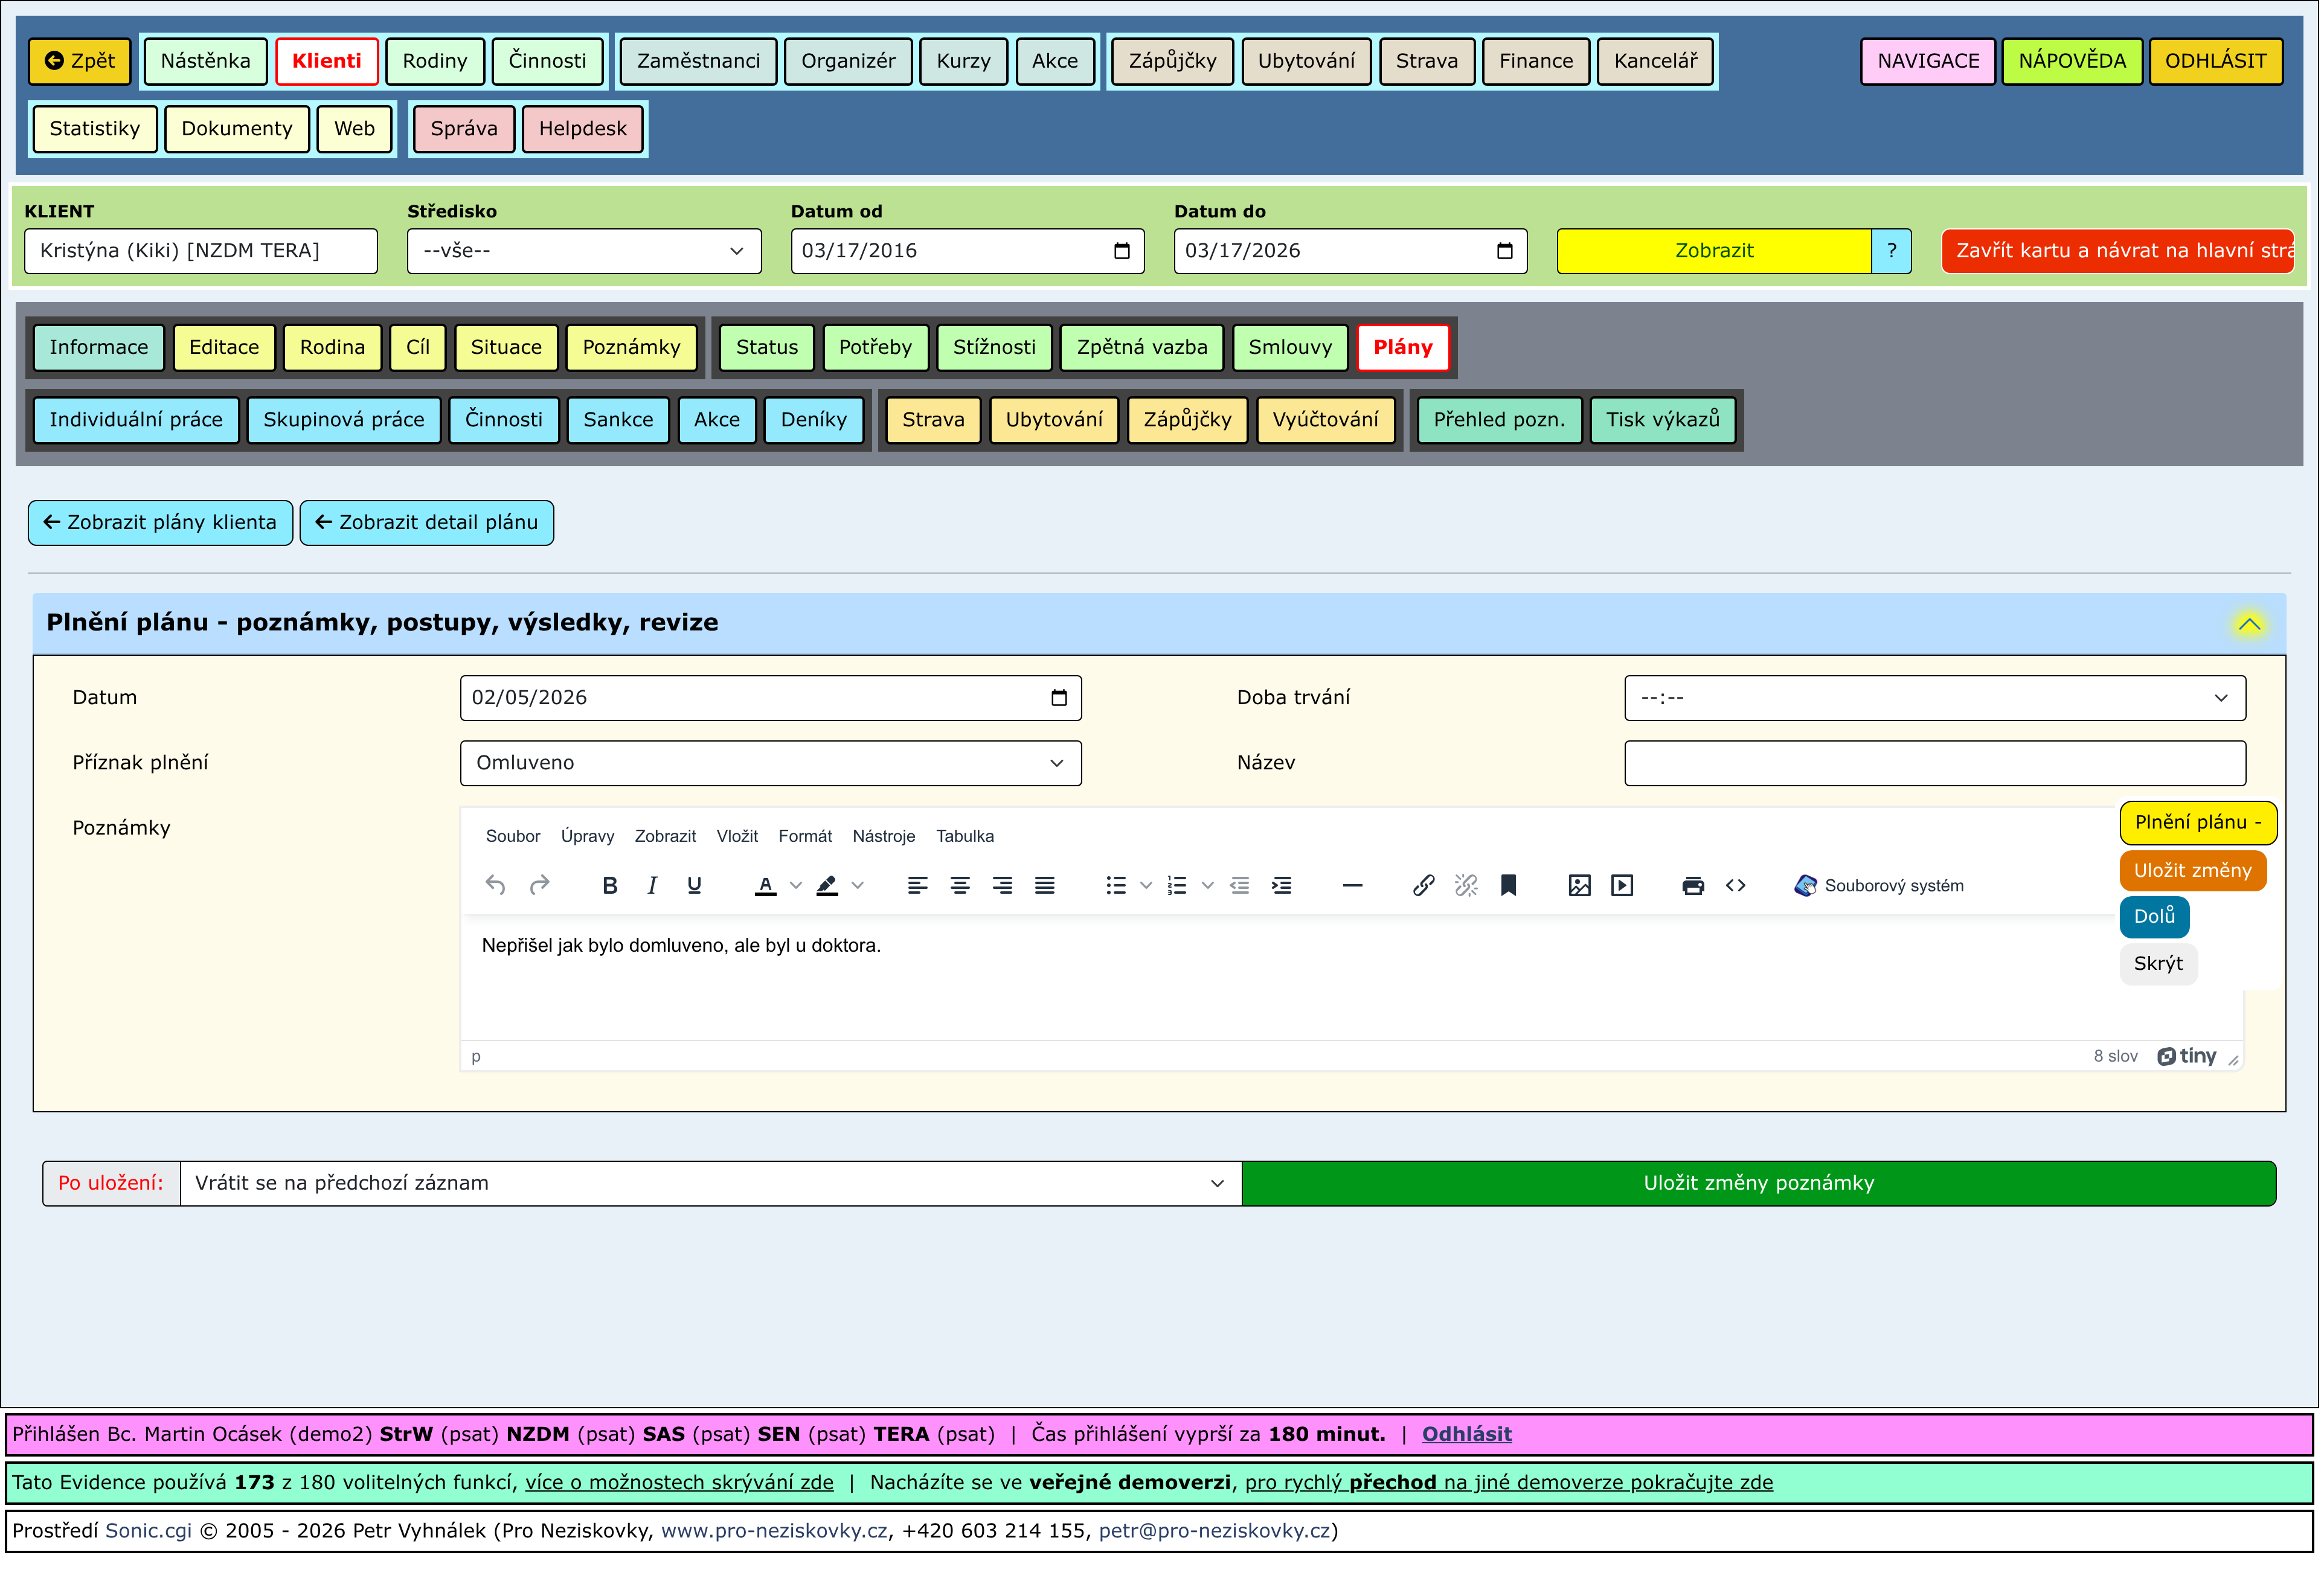
Task: Insert a bookmark anchor icon
Action: (x=1508, y=886)
